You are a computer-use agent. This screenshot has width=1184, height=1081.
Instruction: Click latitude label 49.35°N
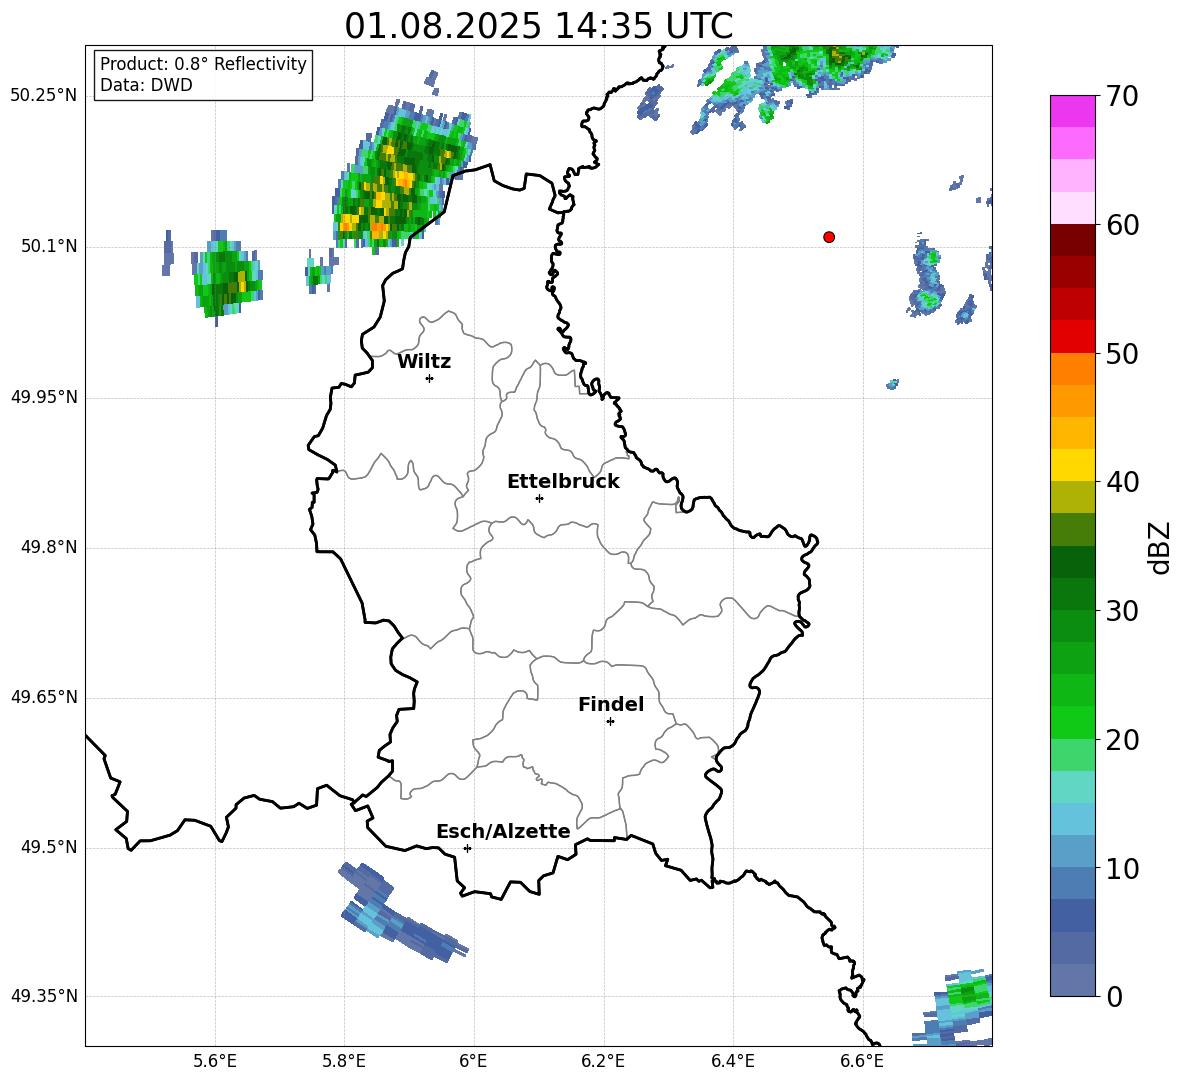point(44,996)
